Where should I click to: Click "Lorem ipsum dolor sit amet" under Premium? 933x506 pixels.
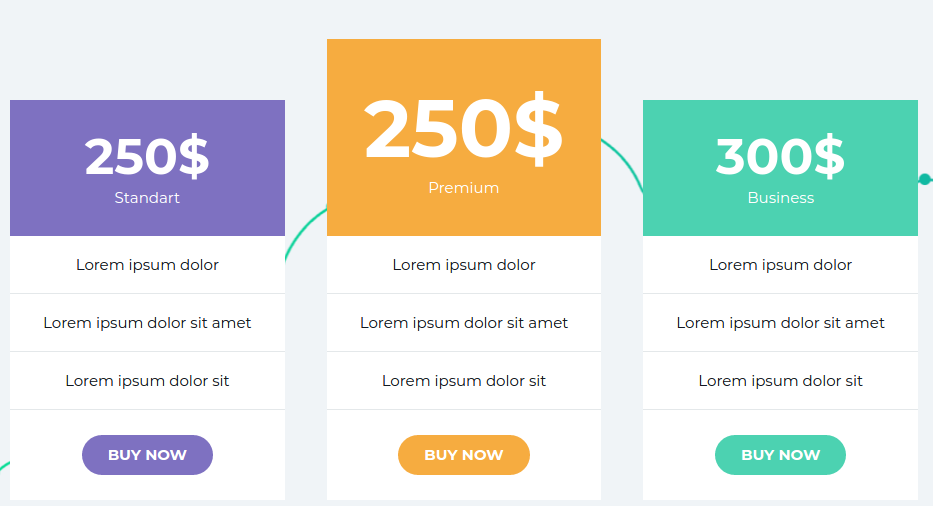tap(463, 323)
